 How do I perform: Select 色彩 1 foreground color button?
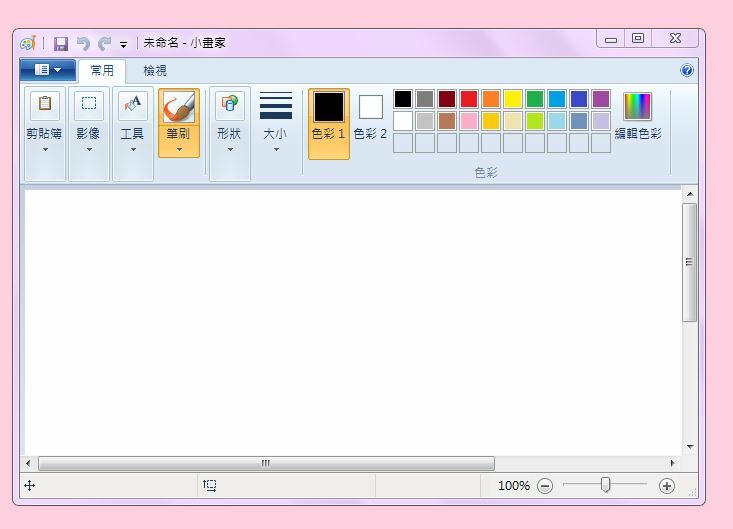tap(329, 124)
